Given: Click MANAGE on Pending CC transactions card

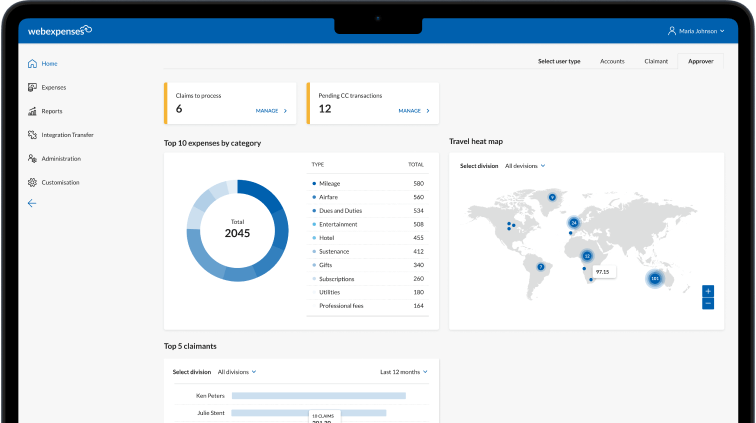Looking at the screenshot, I should (410, 111).
